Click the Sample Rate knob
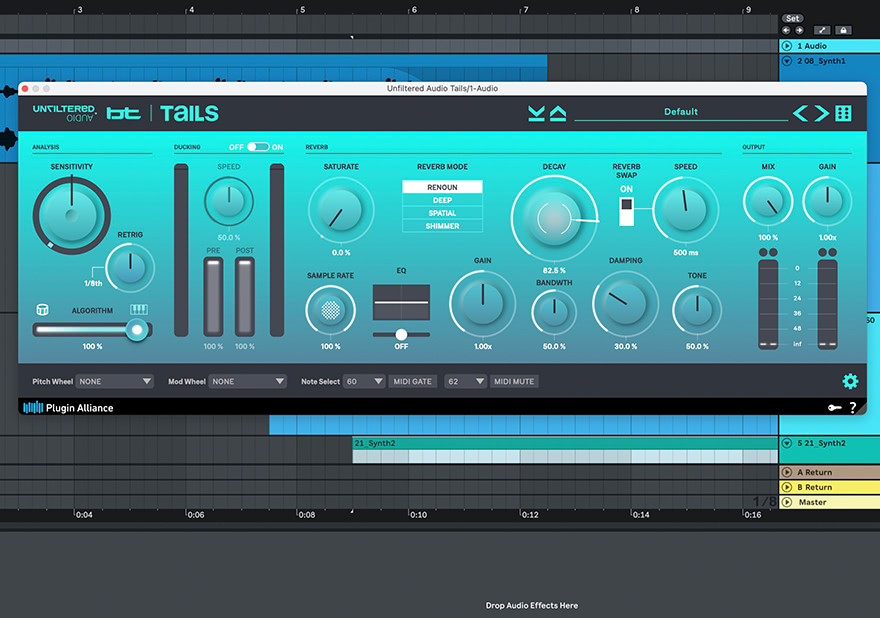 (331, 310)
